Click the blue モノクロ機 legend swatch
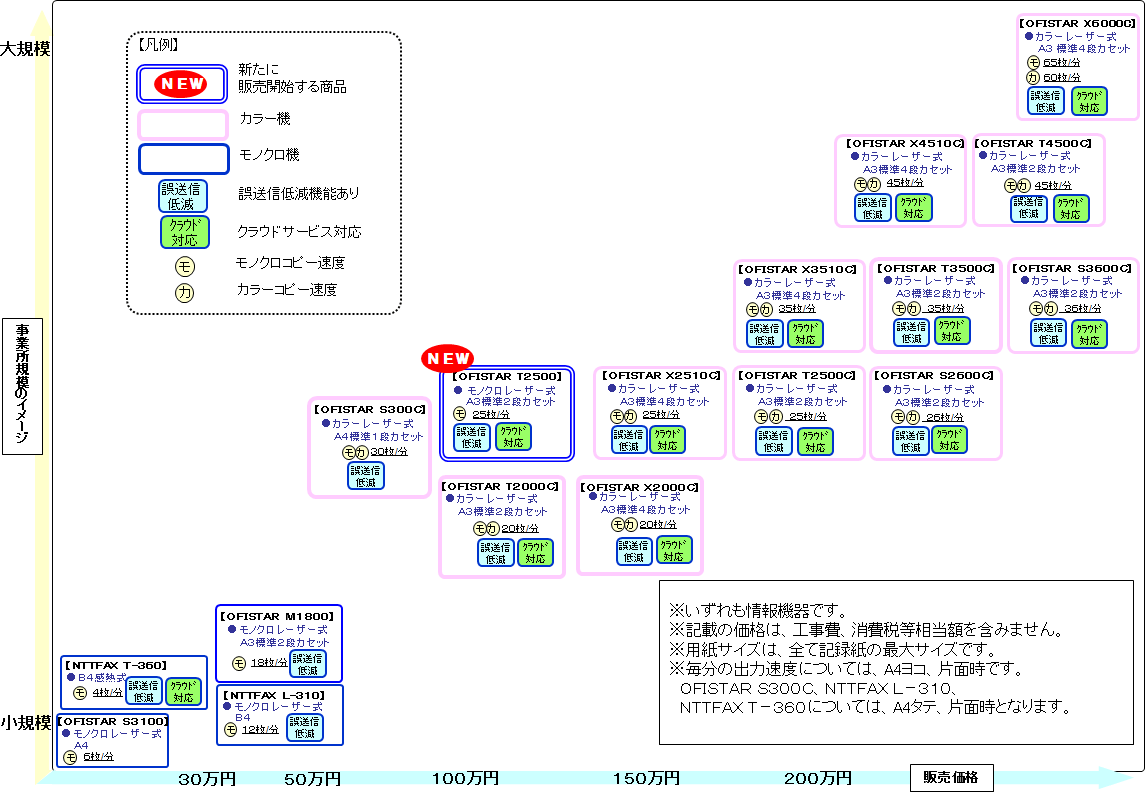This screenshot has width=1145, height=792. coord(183,159)
